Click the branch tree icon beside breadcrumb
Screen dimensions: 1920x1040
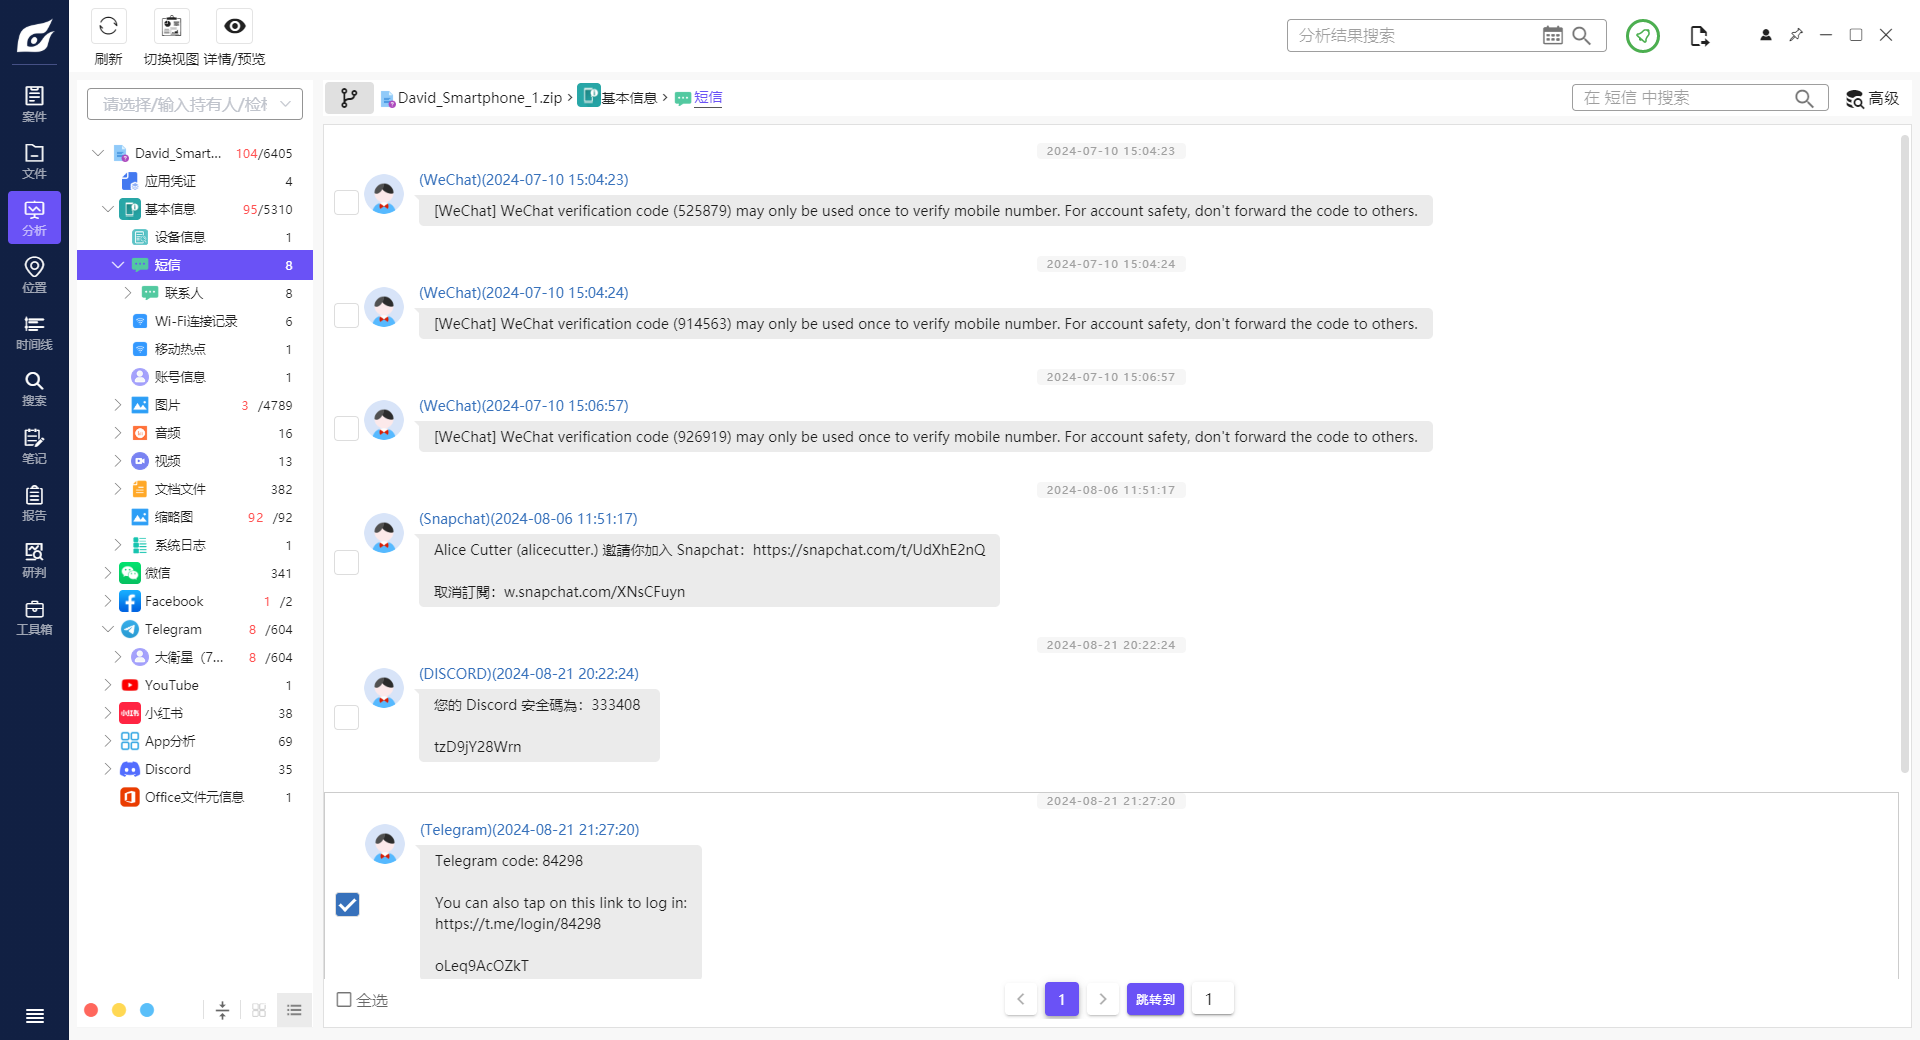point(349,98)
